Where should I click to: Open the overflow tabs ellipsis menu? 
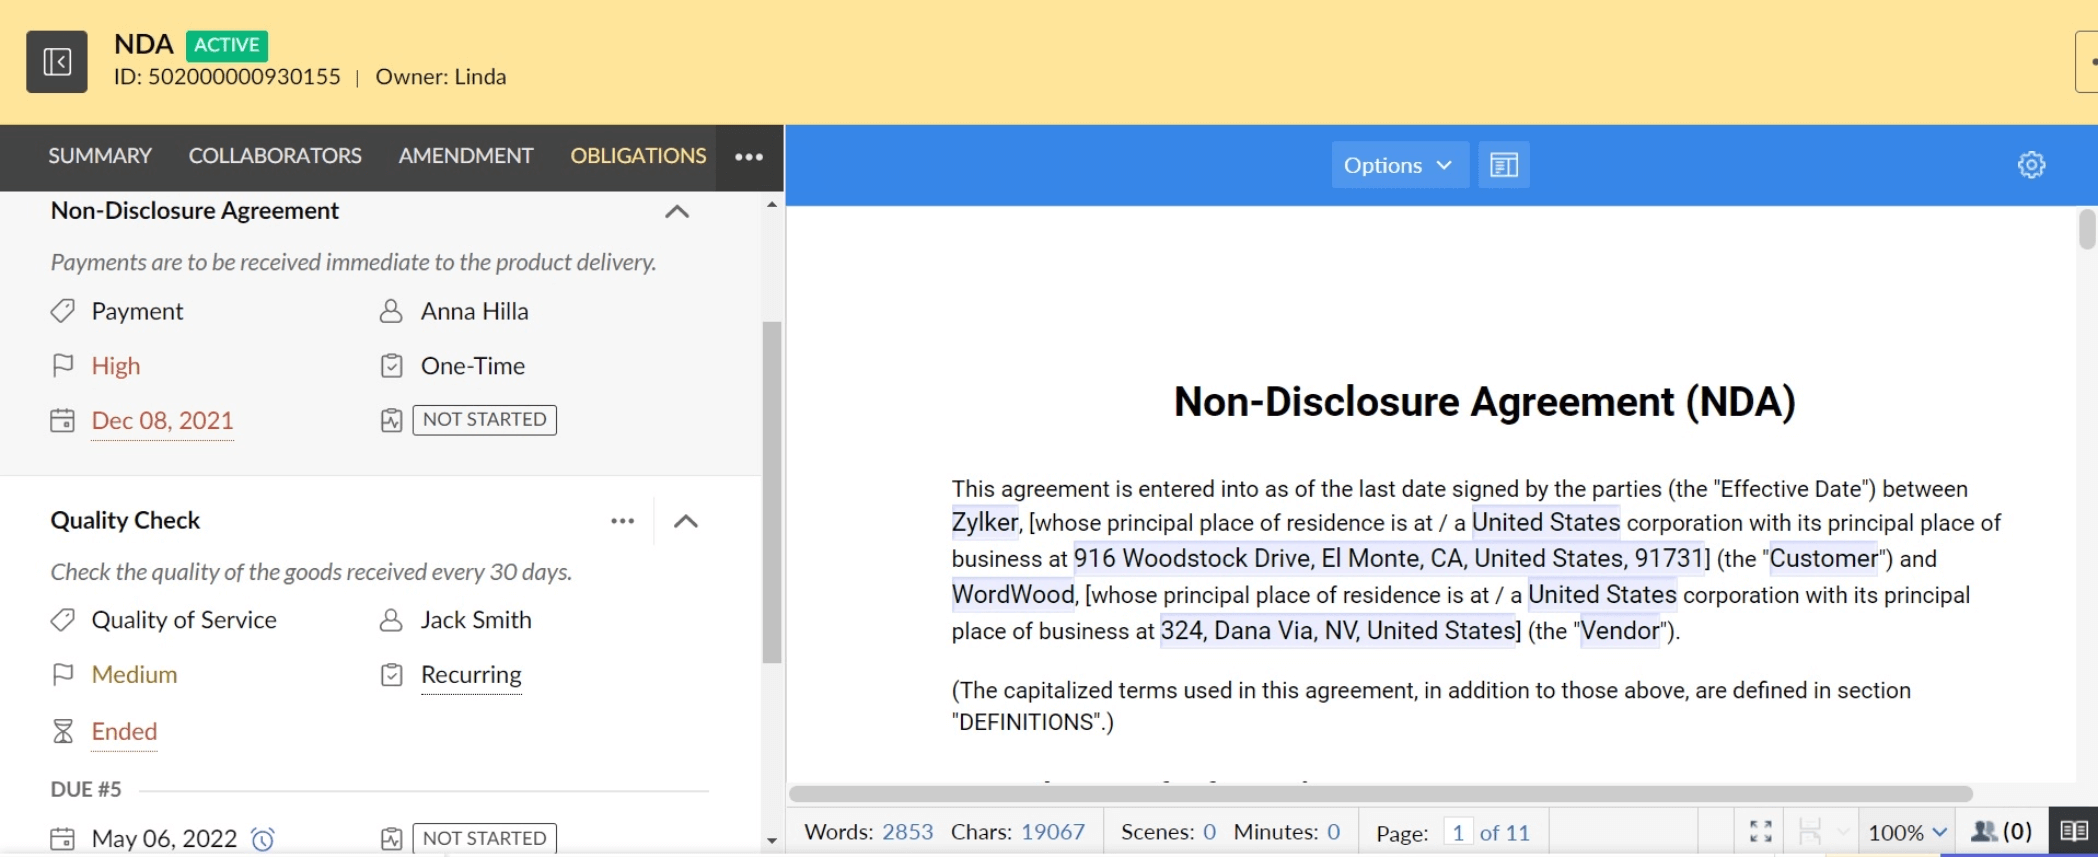pos(749,157)
